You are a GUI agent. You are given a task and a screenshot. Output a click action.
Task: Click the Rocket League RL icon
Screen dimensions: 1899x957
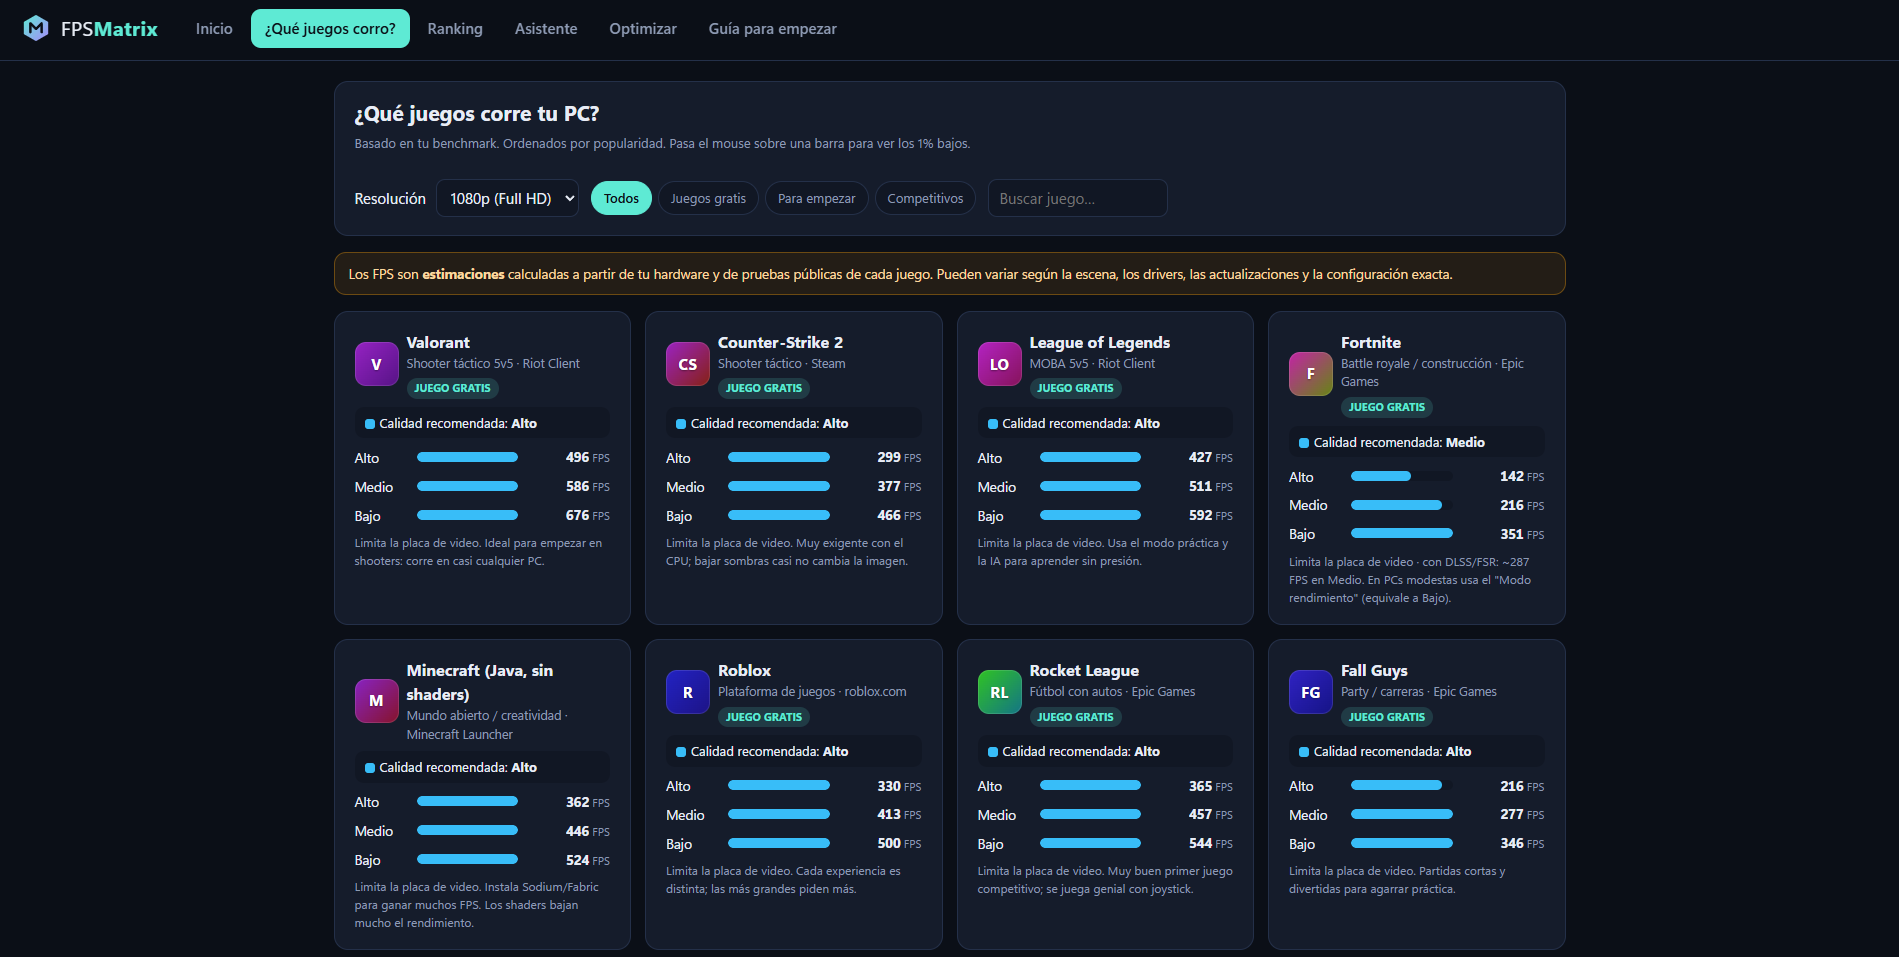(999, 692)
